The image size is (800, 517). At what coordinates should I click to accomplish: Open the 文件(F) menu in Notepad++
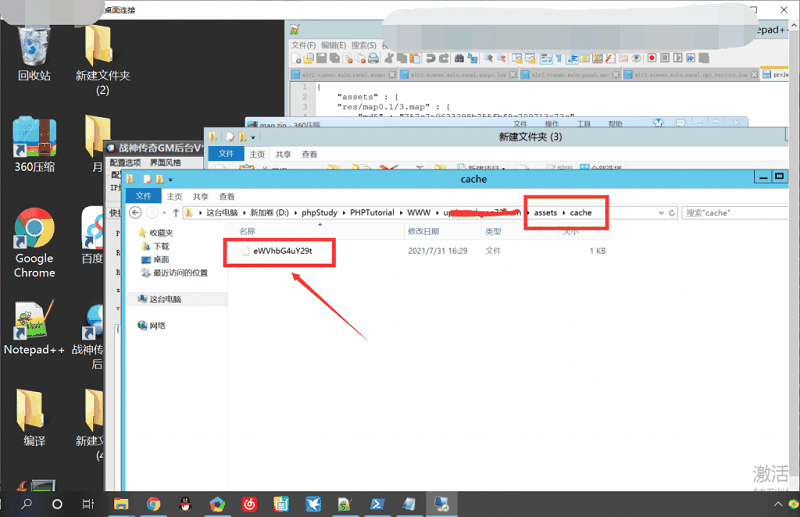click(x=304, y=45)
